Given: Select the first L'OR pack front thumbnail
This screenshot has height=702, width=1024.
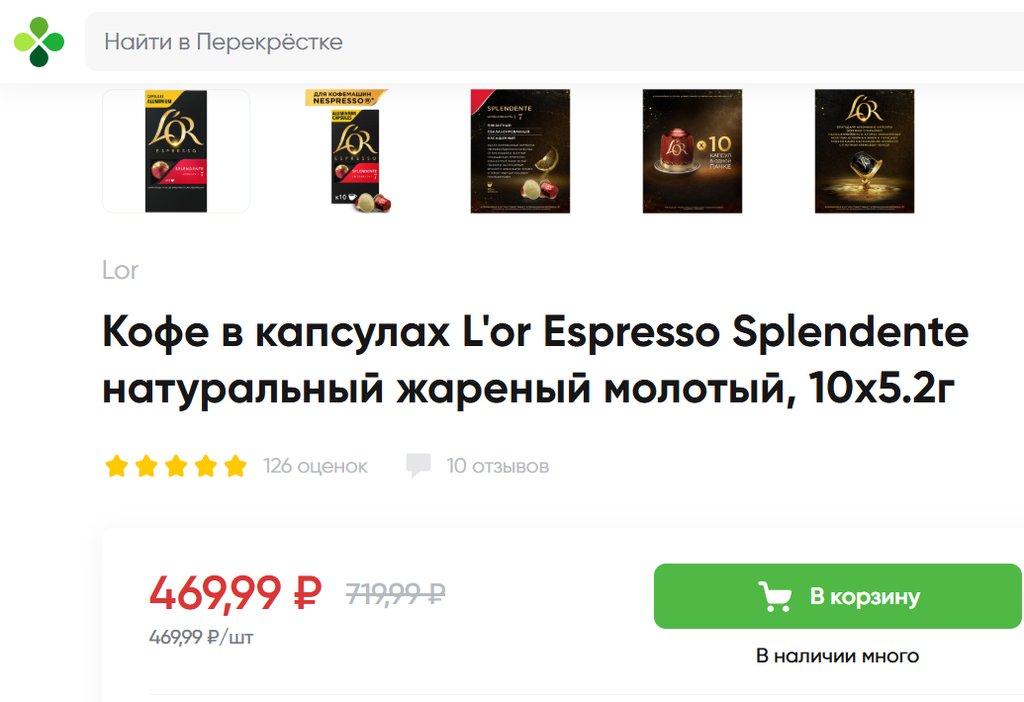Looking at the screenshot, I should (x=176, y=151).
